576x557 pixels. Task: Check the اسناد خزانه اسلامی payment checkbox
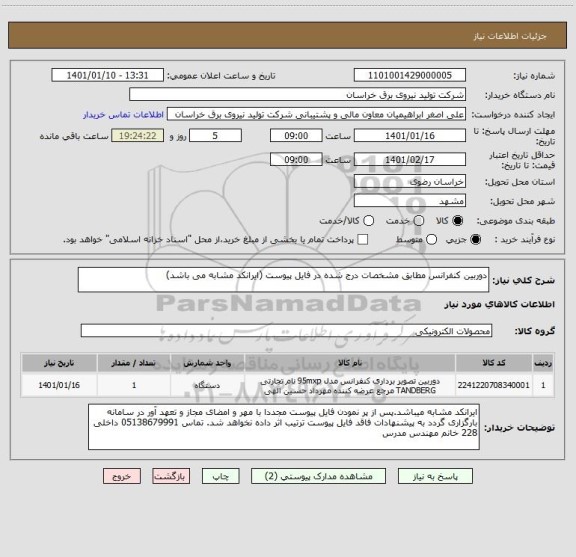[363, 240]
